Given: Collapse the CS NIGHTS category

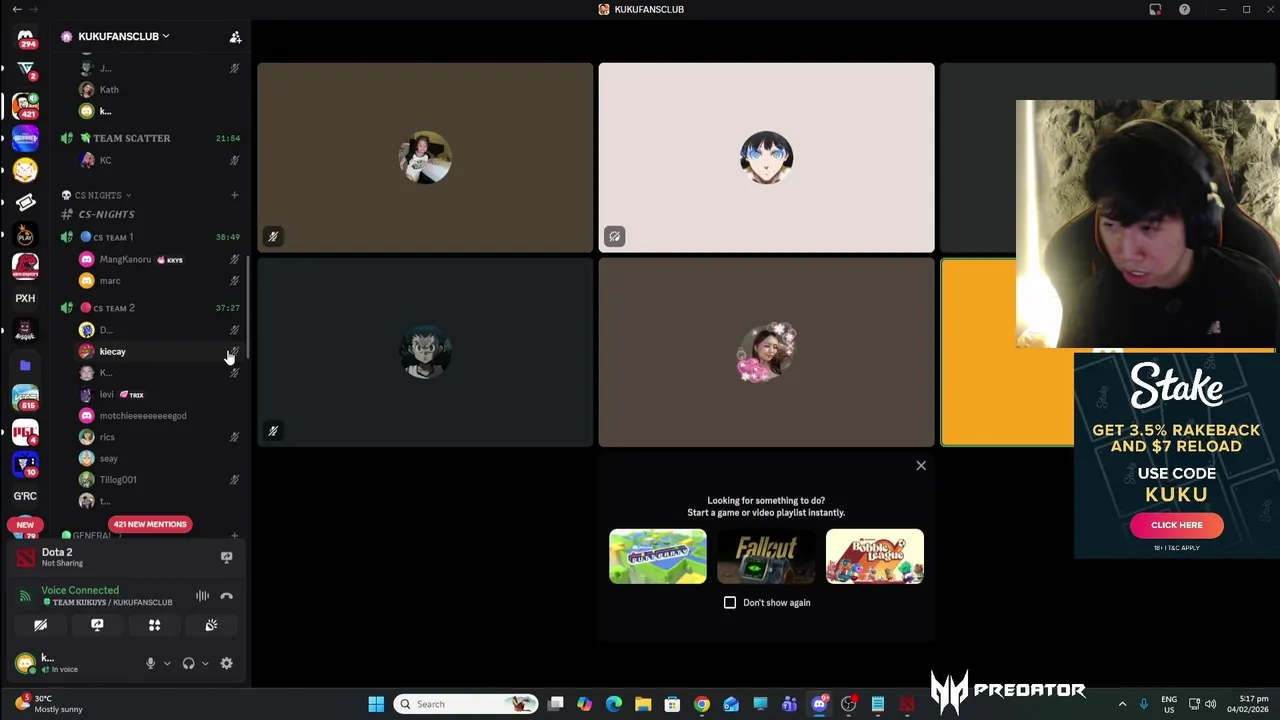Looking at the screenshot, I should pyautogui.click(x=103, y=195).
